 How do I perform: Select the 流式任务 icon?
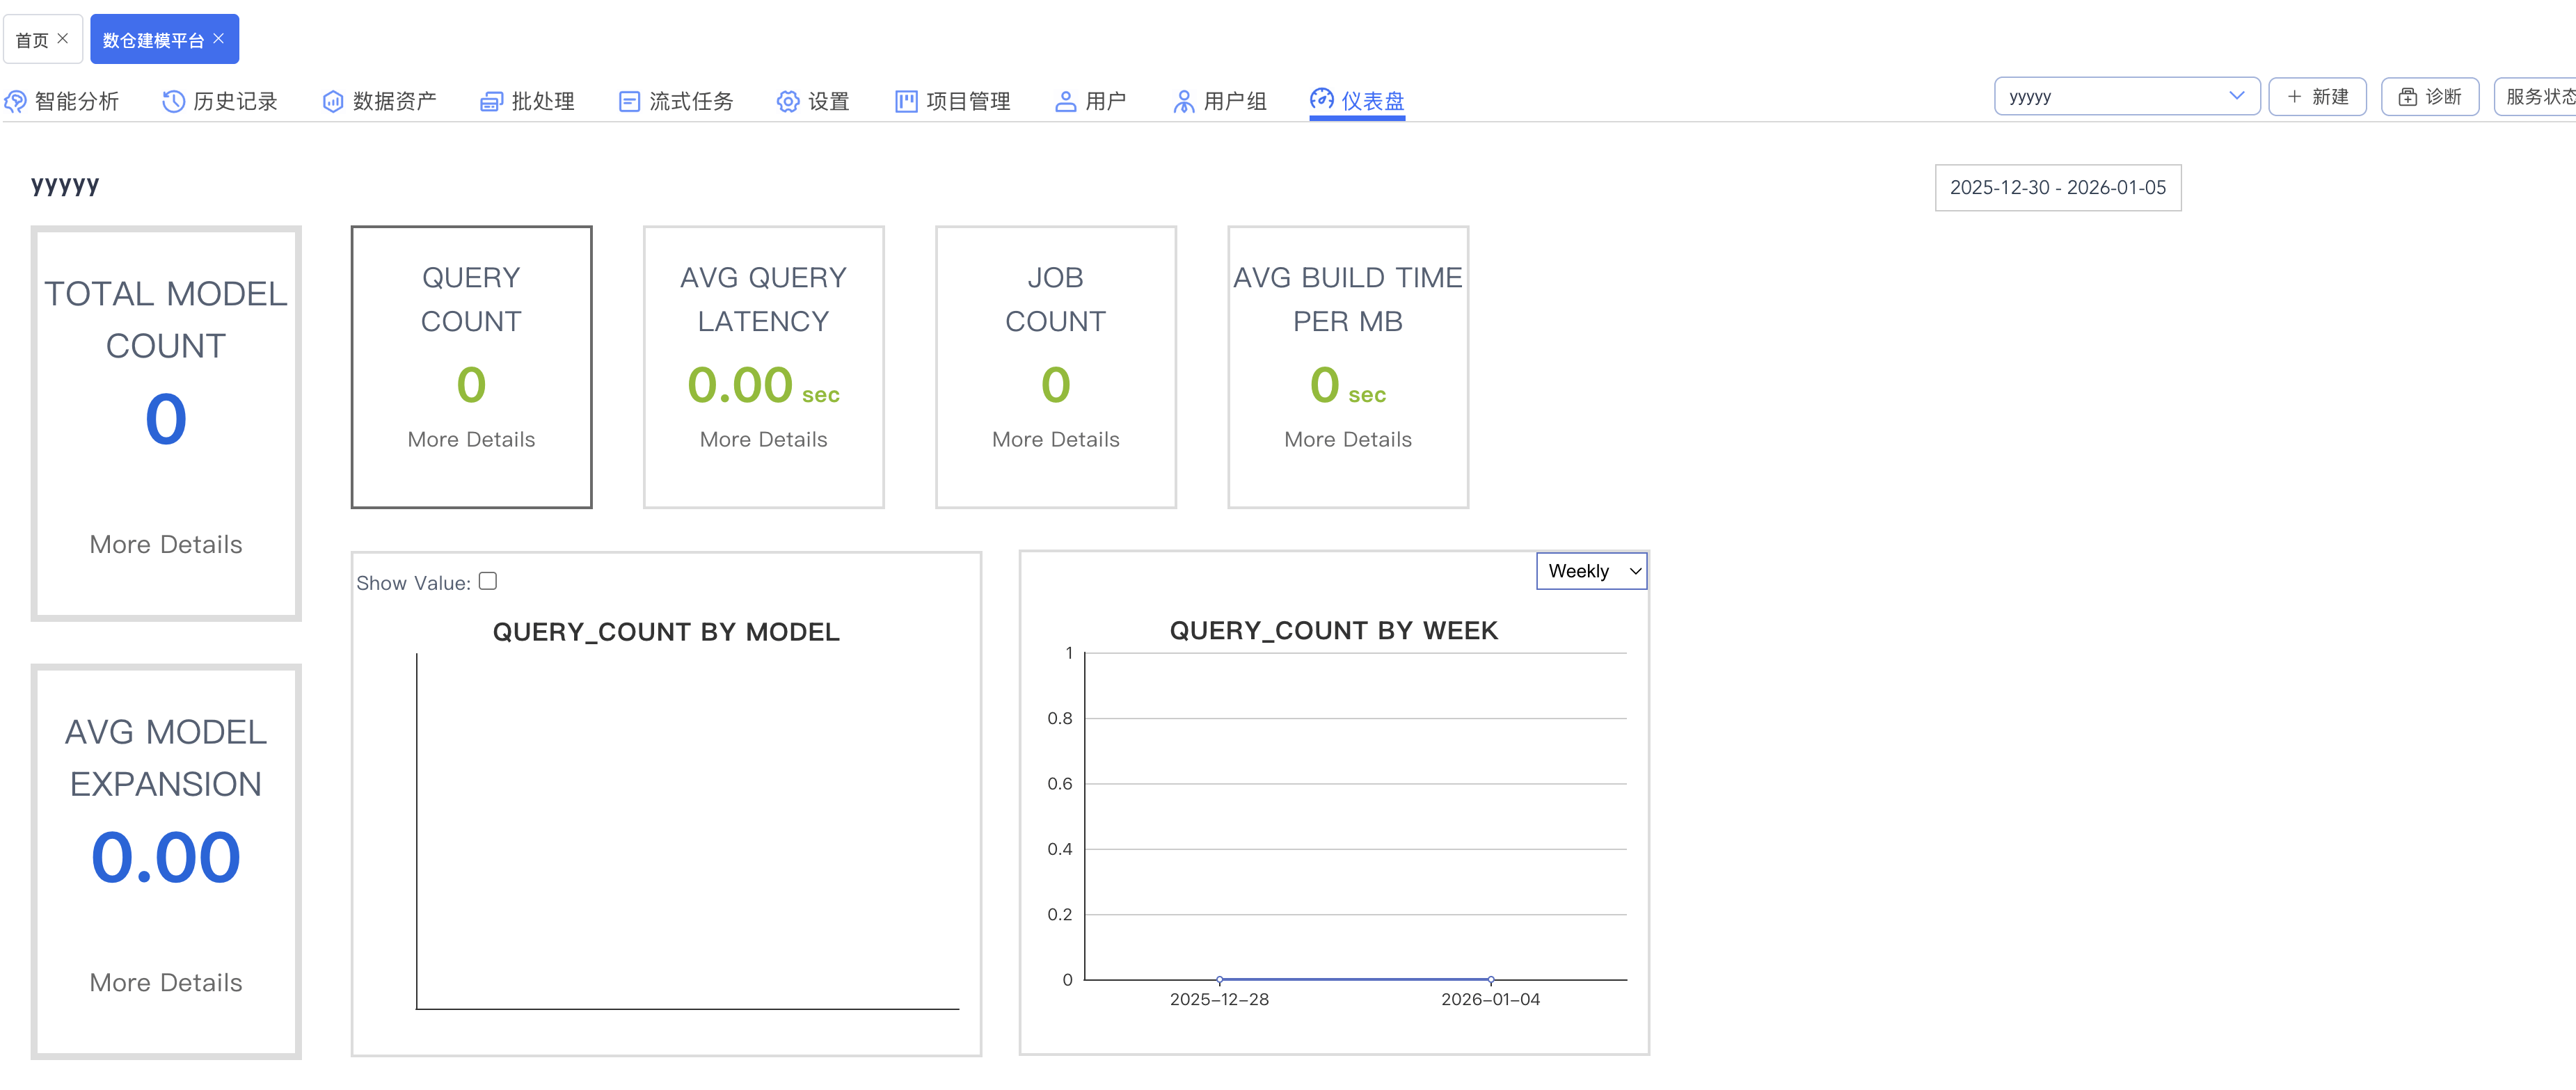[x=629, y=101]
